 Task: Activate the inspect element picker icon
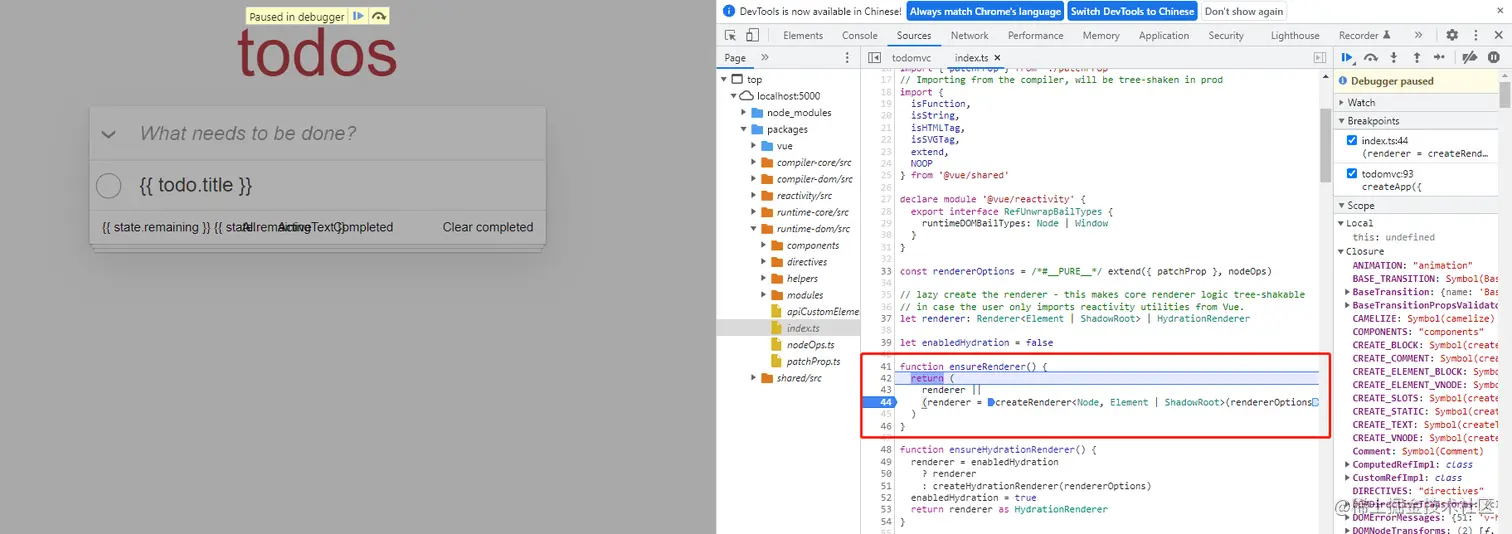click(x=731, y=35)
